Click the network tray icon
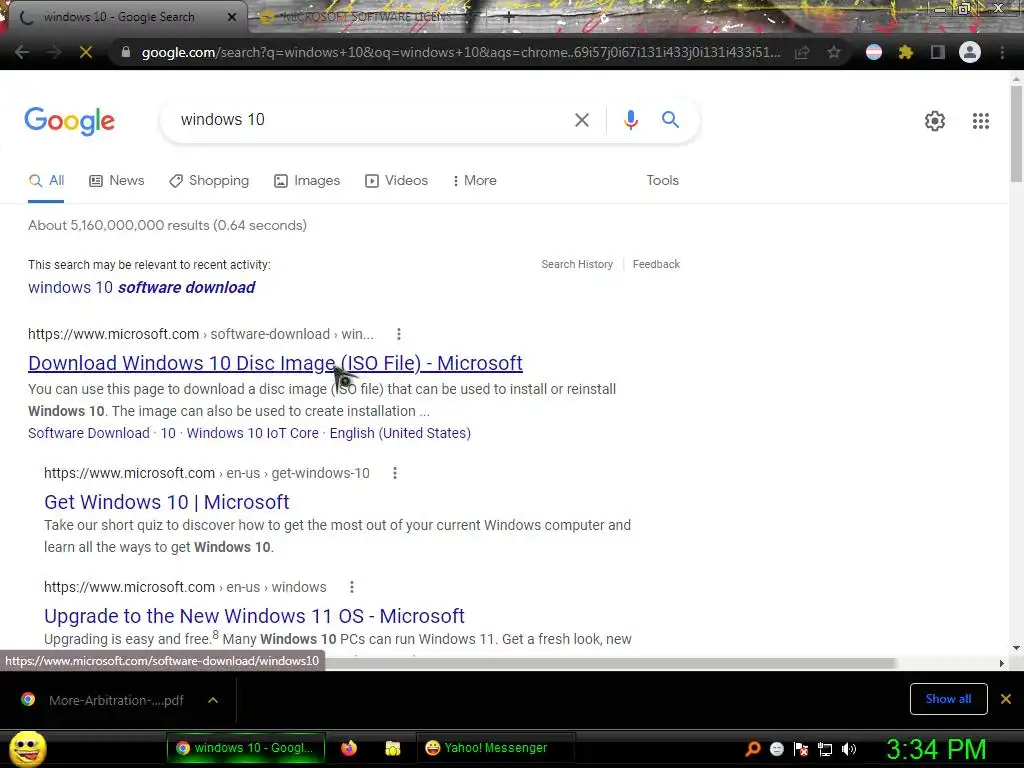This screenshot has height=768, width=1024. pos(825,749)
